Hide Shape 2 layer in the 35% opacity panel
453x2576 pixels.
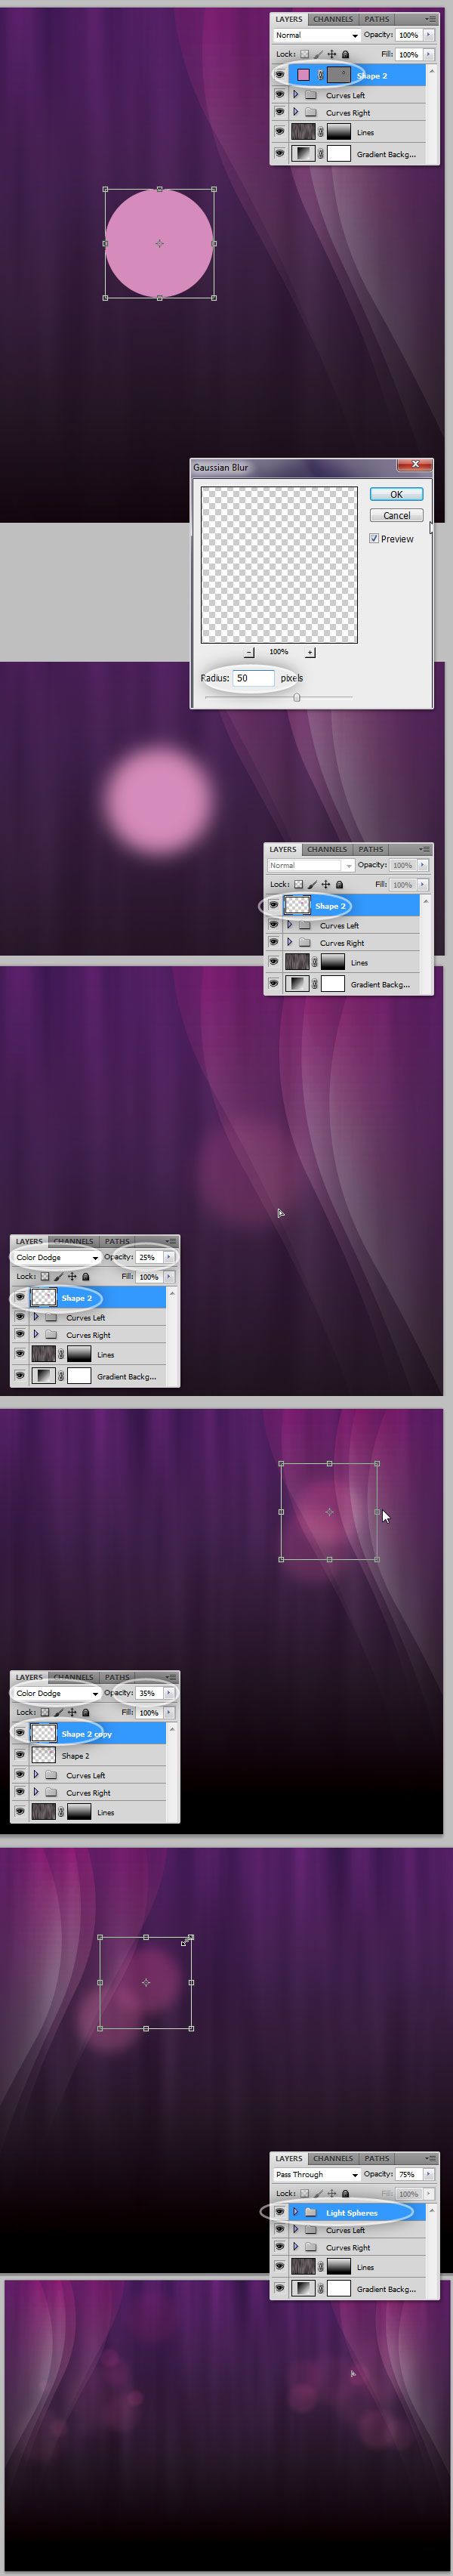click(x=20, y=1755)
